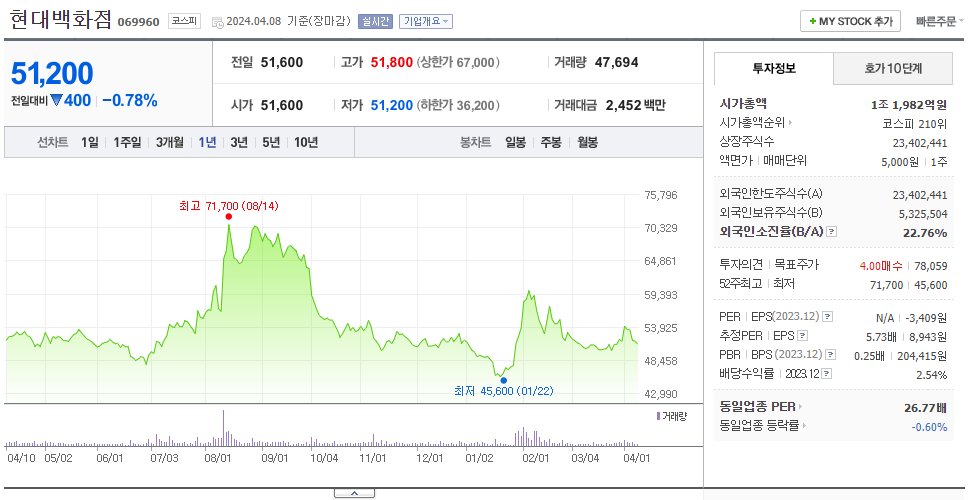Screen dimensions: 968x500
Task: Click help icon beside PBR BPS (2023.12)
Action: click(x=831, y=355)
